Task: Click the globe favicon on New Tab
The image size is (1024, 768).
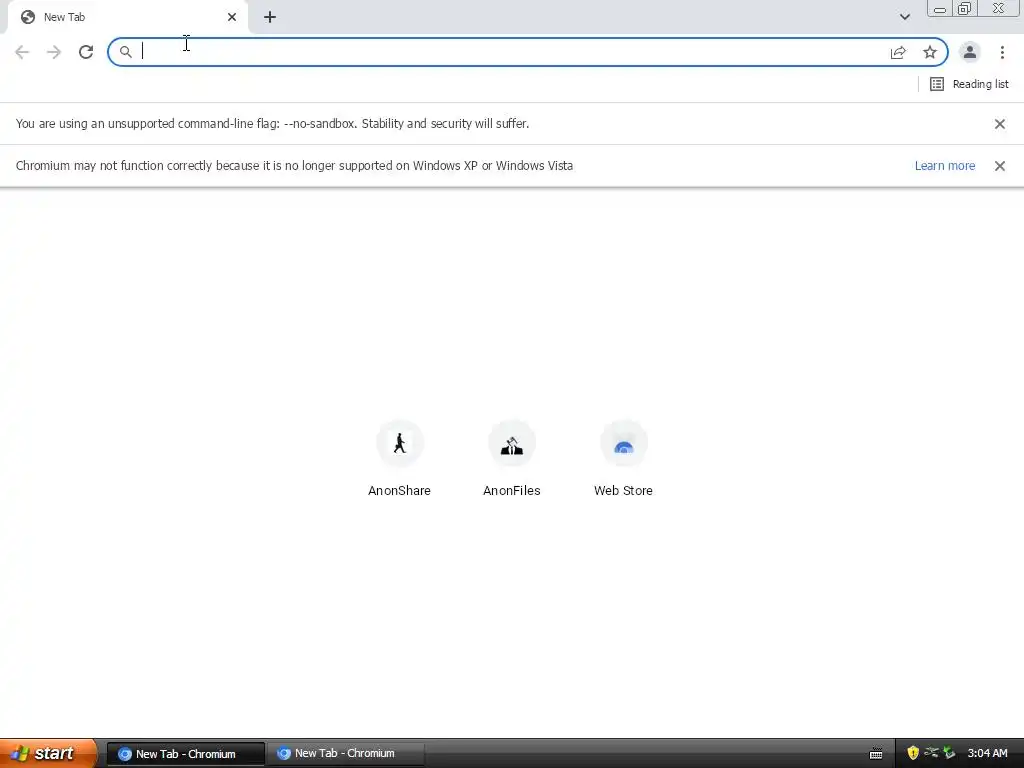Action: (x=28, y=17)
